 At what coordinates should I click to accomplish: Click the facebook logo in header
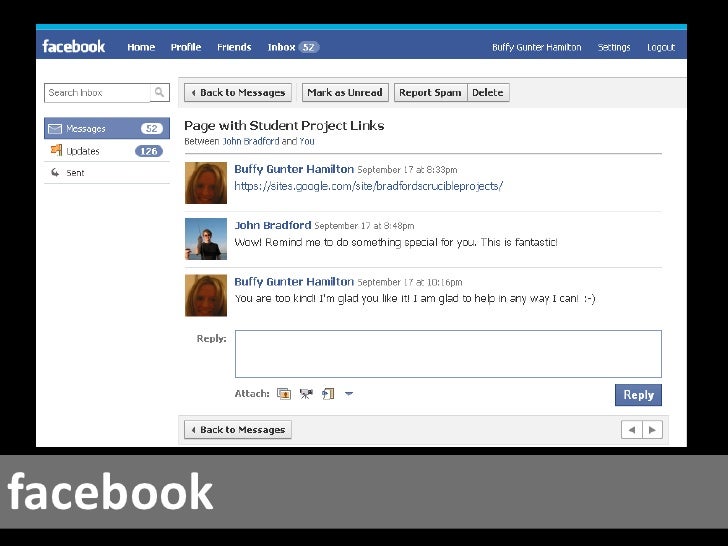click(x=73, y=46)
